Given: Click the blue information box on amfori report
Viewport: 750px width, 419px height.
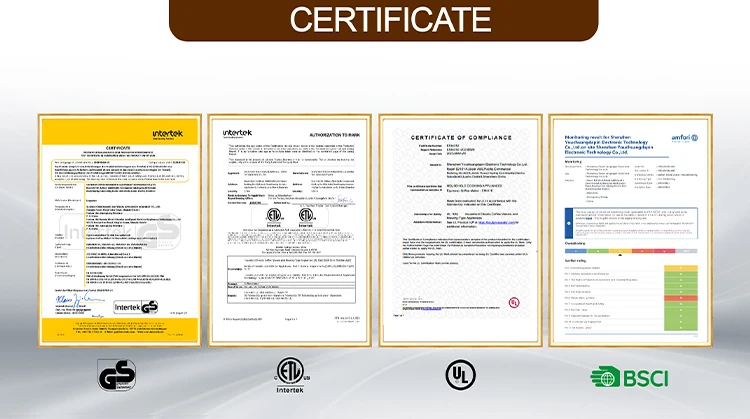Looking at the screenshot, I should coord(631,223).
